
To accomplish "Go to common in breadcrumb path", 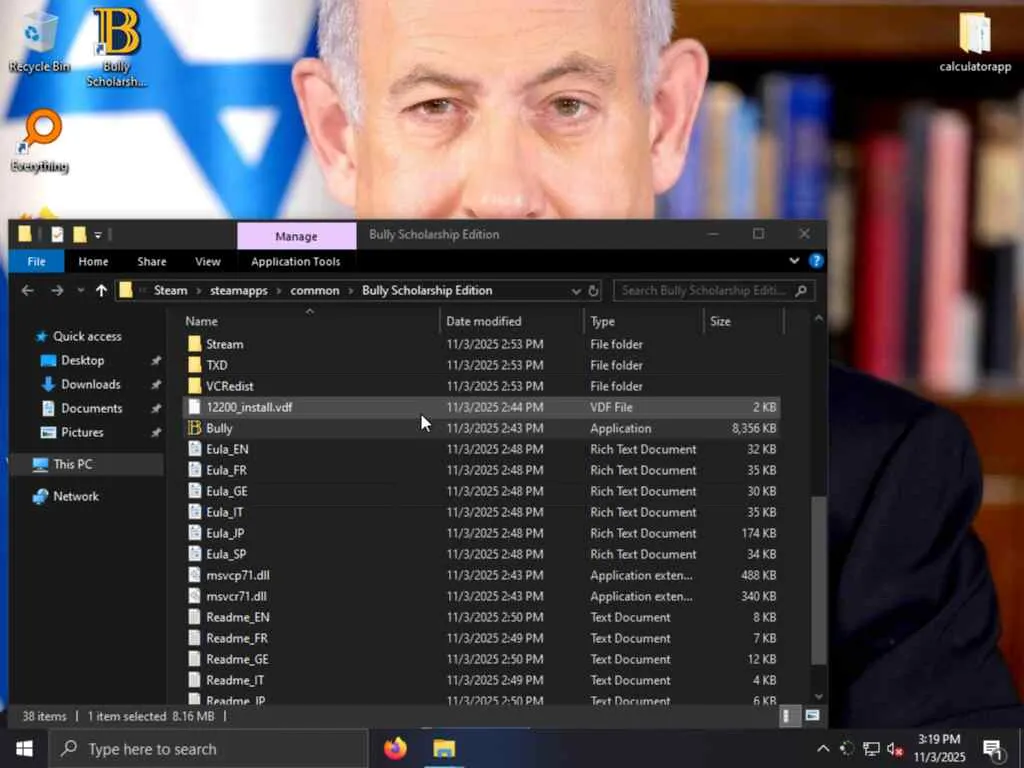I will pyautogui.click(x=315, y=291).
